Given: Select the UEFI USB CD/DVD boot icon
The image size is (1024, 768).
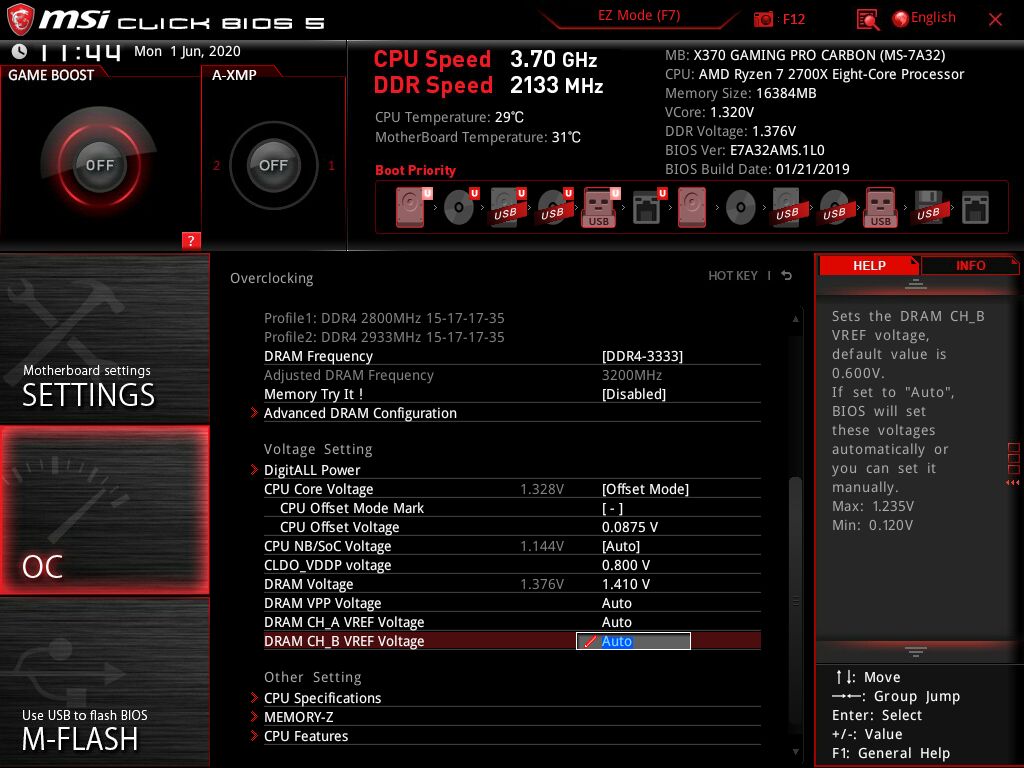Looking at the screenshot, I should pos(554,207).
